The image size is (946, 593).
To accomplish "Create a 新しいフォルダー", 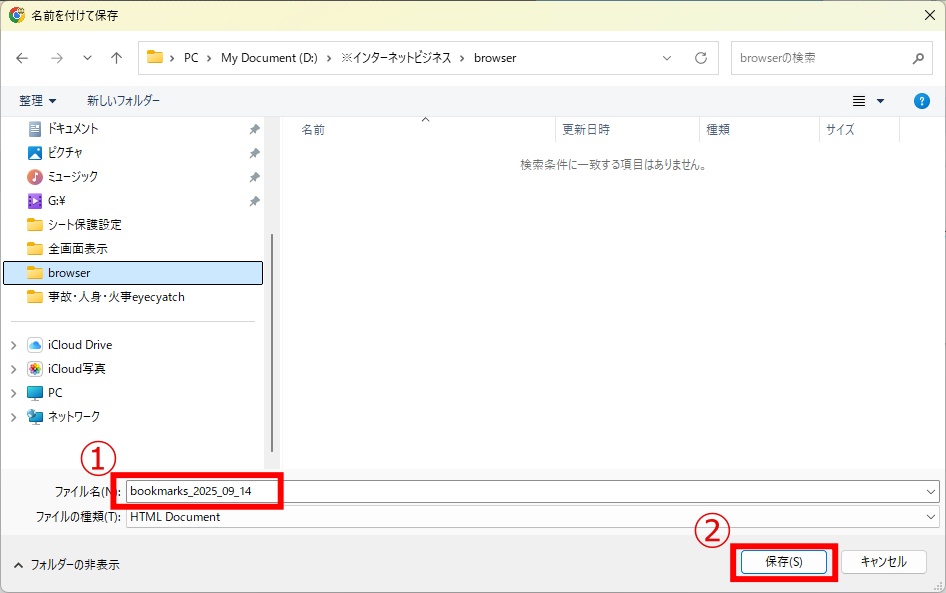I will pyautogui.click(x=123, y=101).
